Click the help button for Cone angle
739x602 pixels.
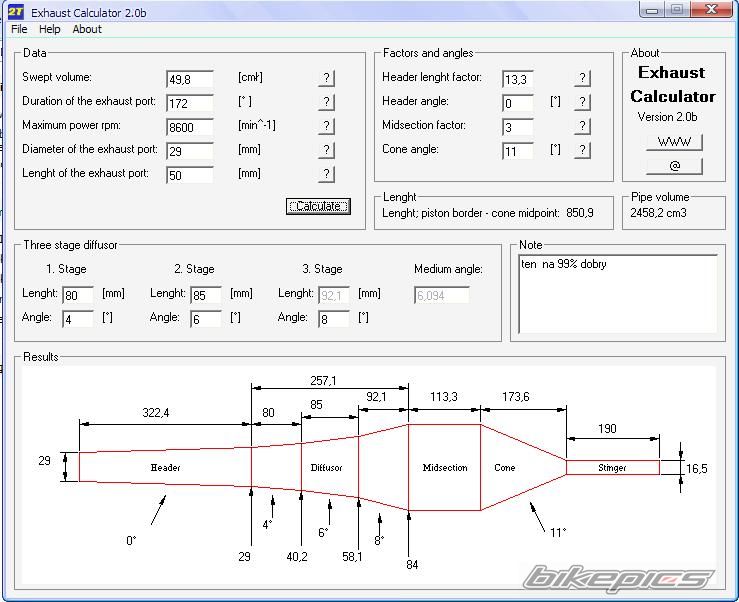click(582, 150)
